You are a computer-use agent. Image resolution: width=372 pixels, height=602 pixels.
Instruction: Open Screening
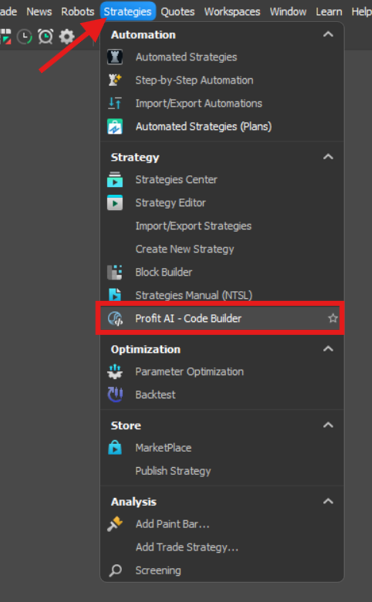[222, 571]
